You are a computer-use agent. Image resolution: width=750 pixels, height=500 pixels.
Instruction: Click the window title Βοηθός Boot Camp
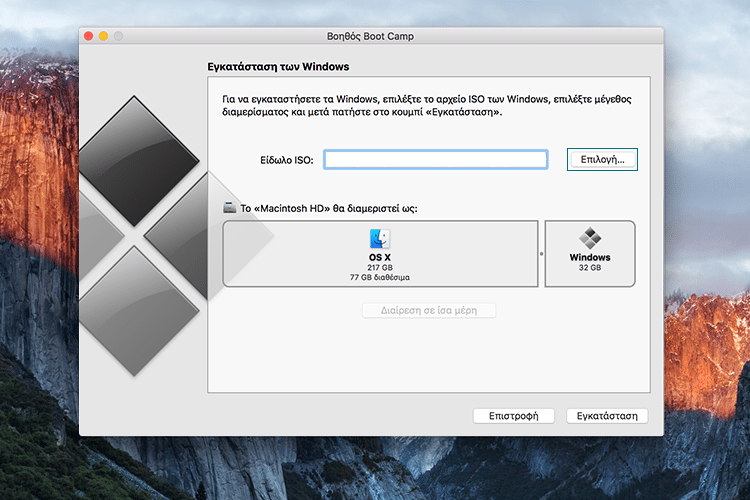[370, 36]
